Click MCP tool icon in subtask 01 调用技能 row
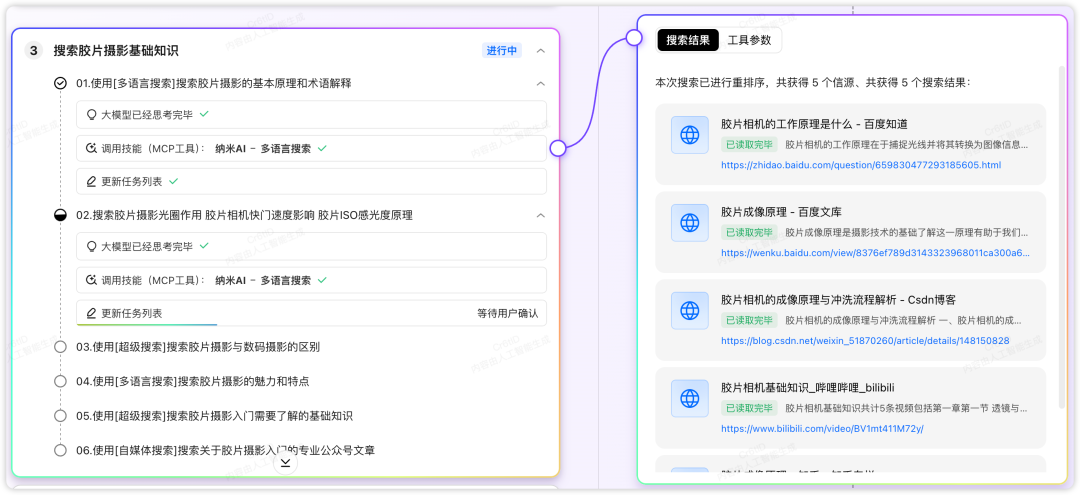This screenshot has height=495, width=1080. tap(91, 148)
